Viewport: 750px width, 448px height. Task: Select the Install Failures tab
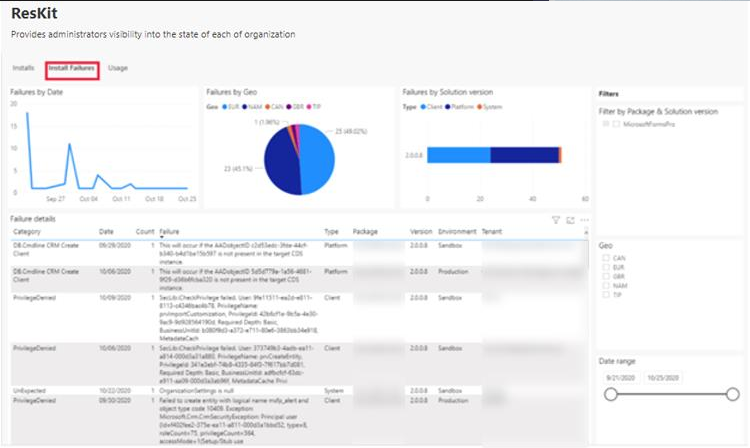71,68
